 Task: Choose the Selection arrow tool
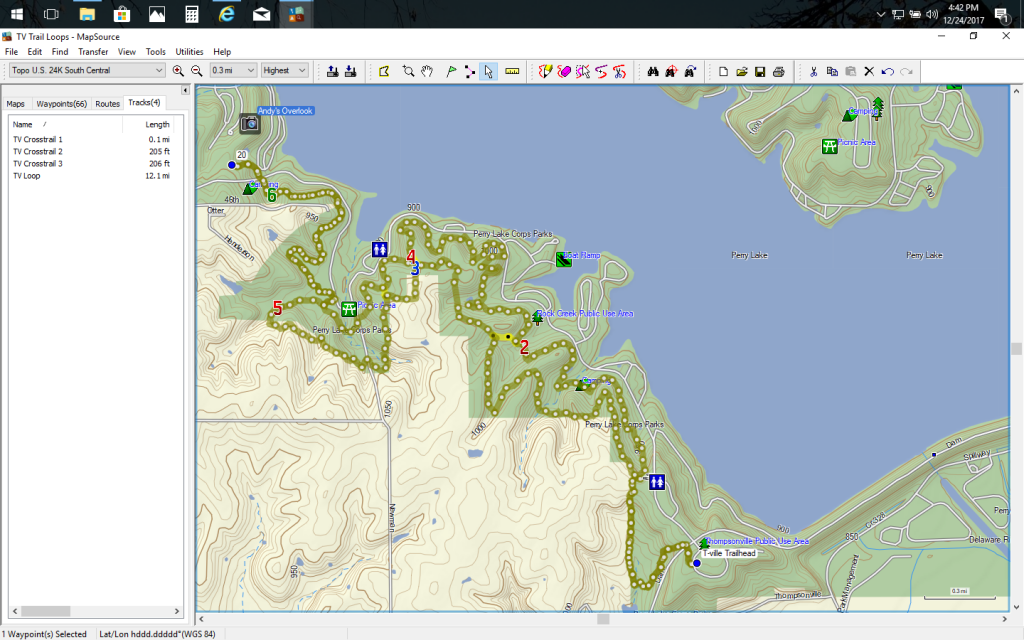click(x=488, y=71)
